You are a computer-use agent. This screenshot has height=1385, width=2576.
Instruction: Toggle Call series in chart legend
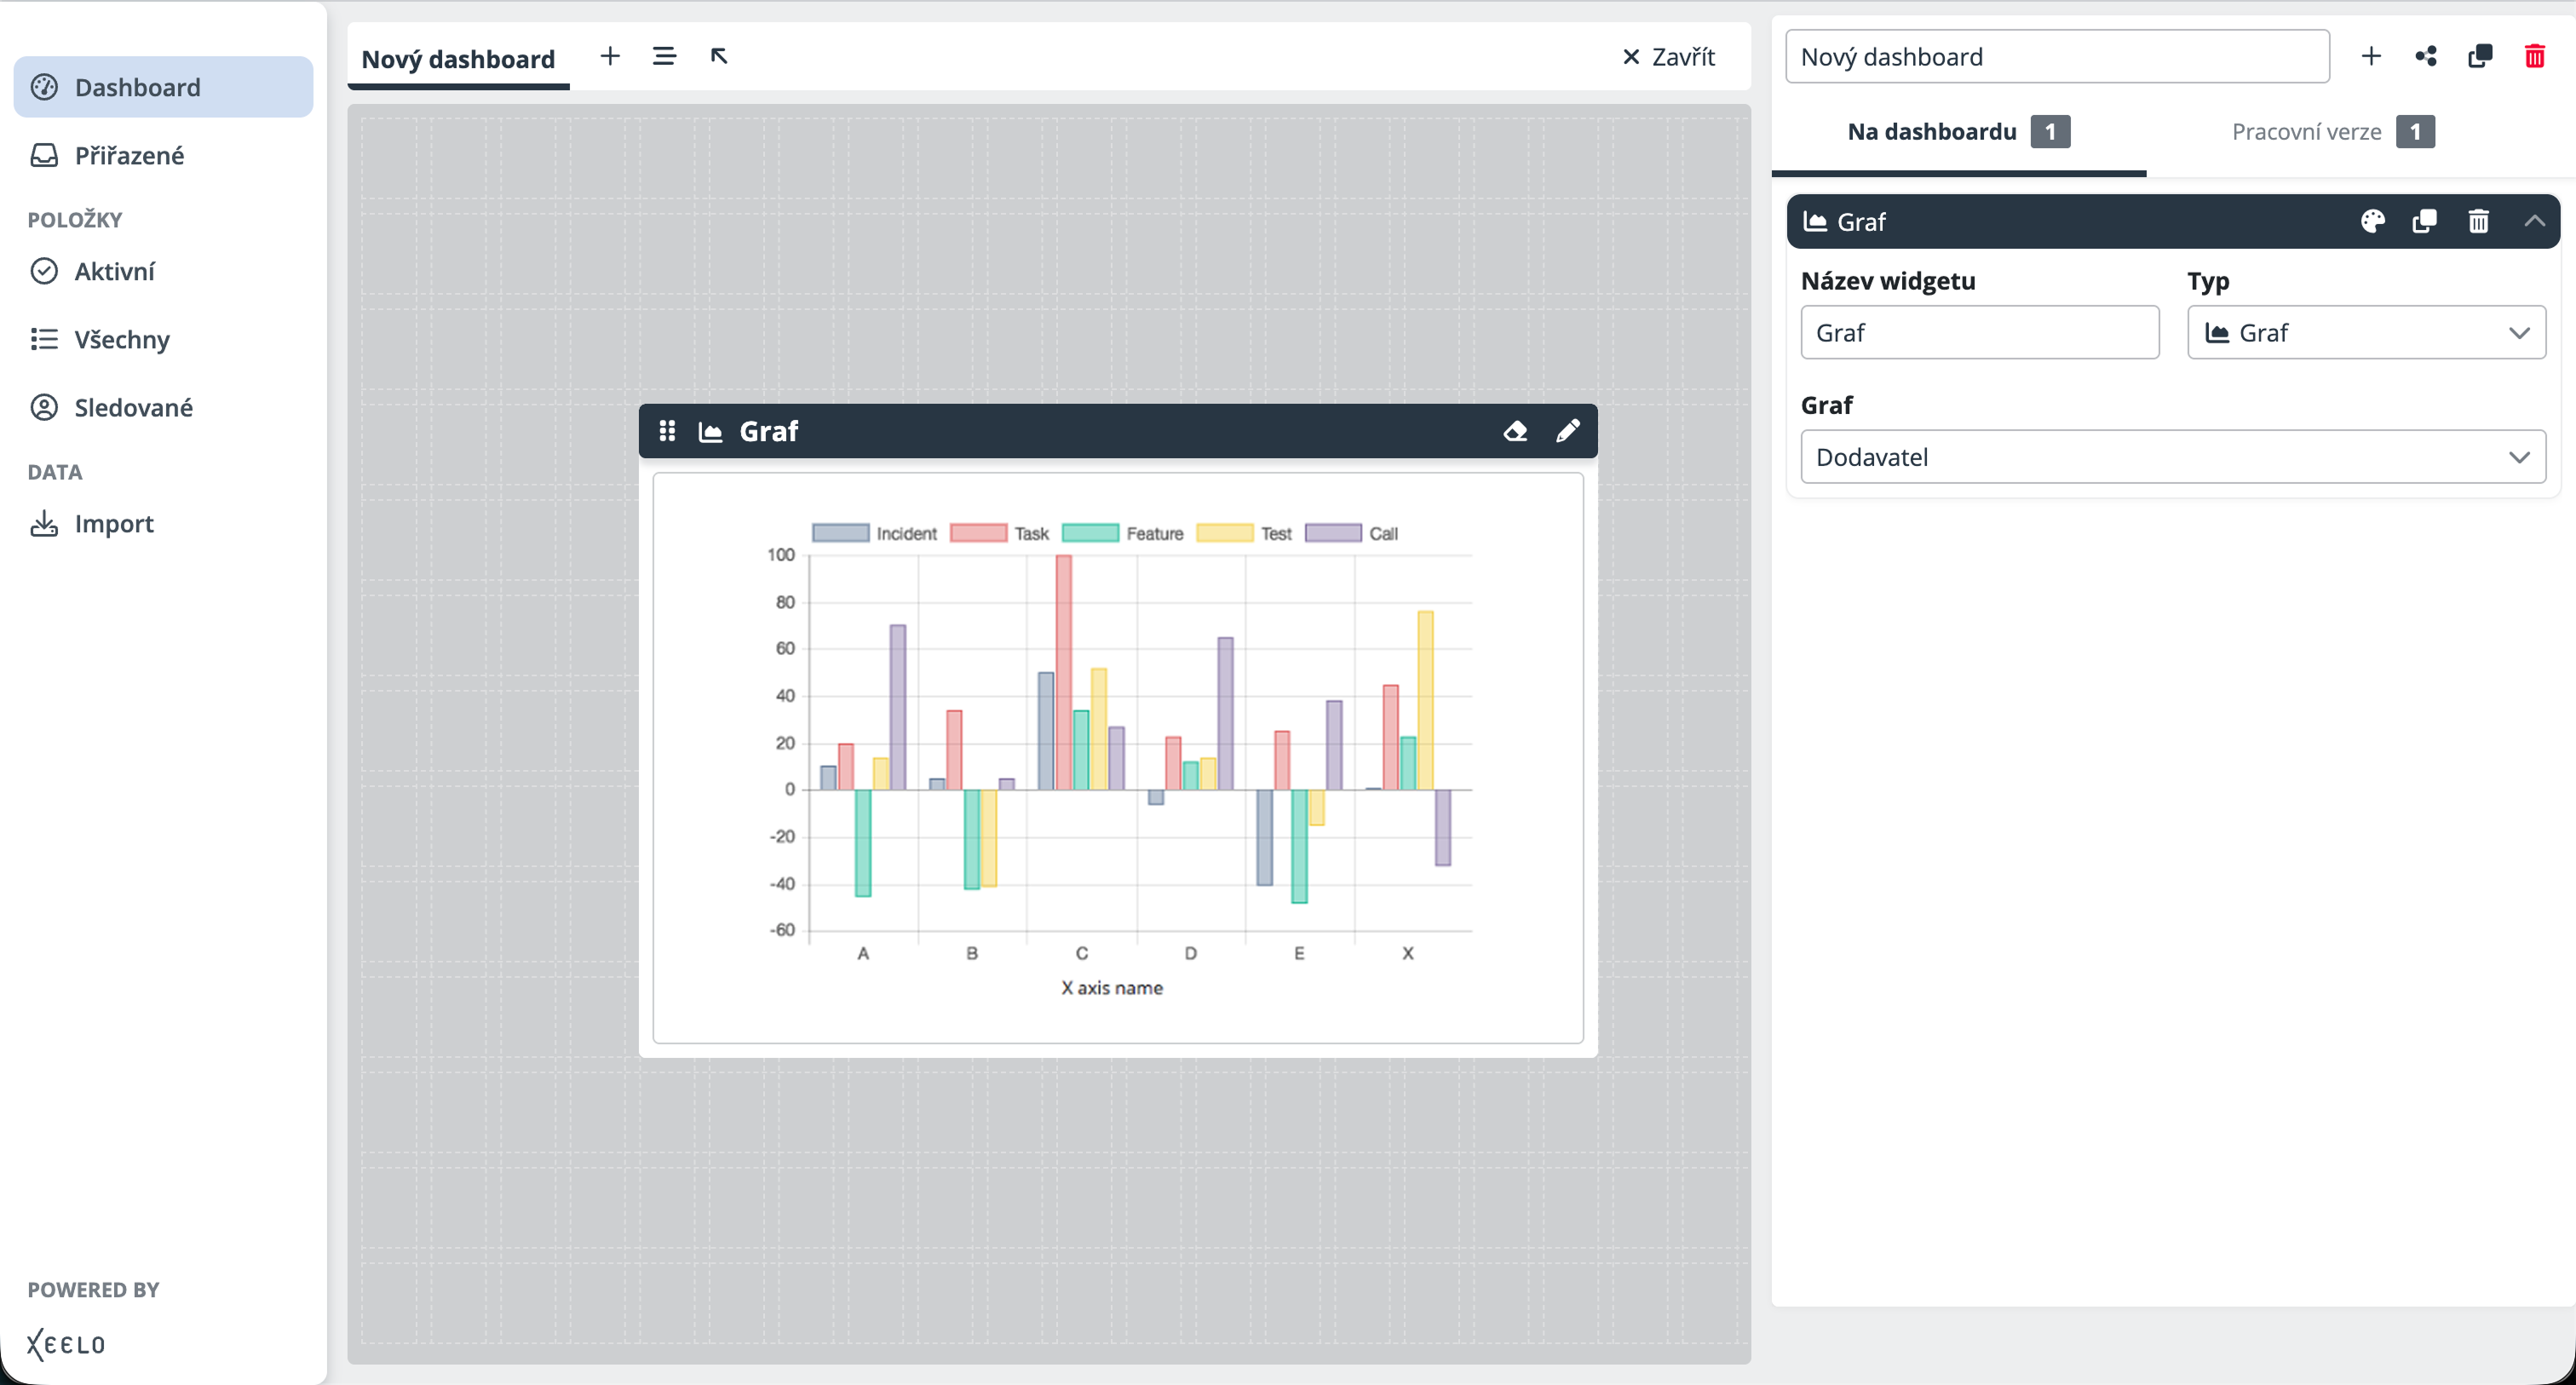point(1351,533)
